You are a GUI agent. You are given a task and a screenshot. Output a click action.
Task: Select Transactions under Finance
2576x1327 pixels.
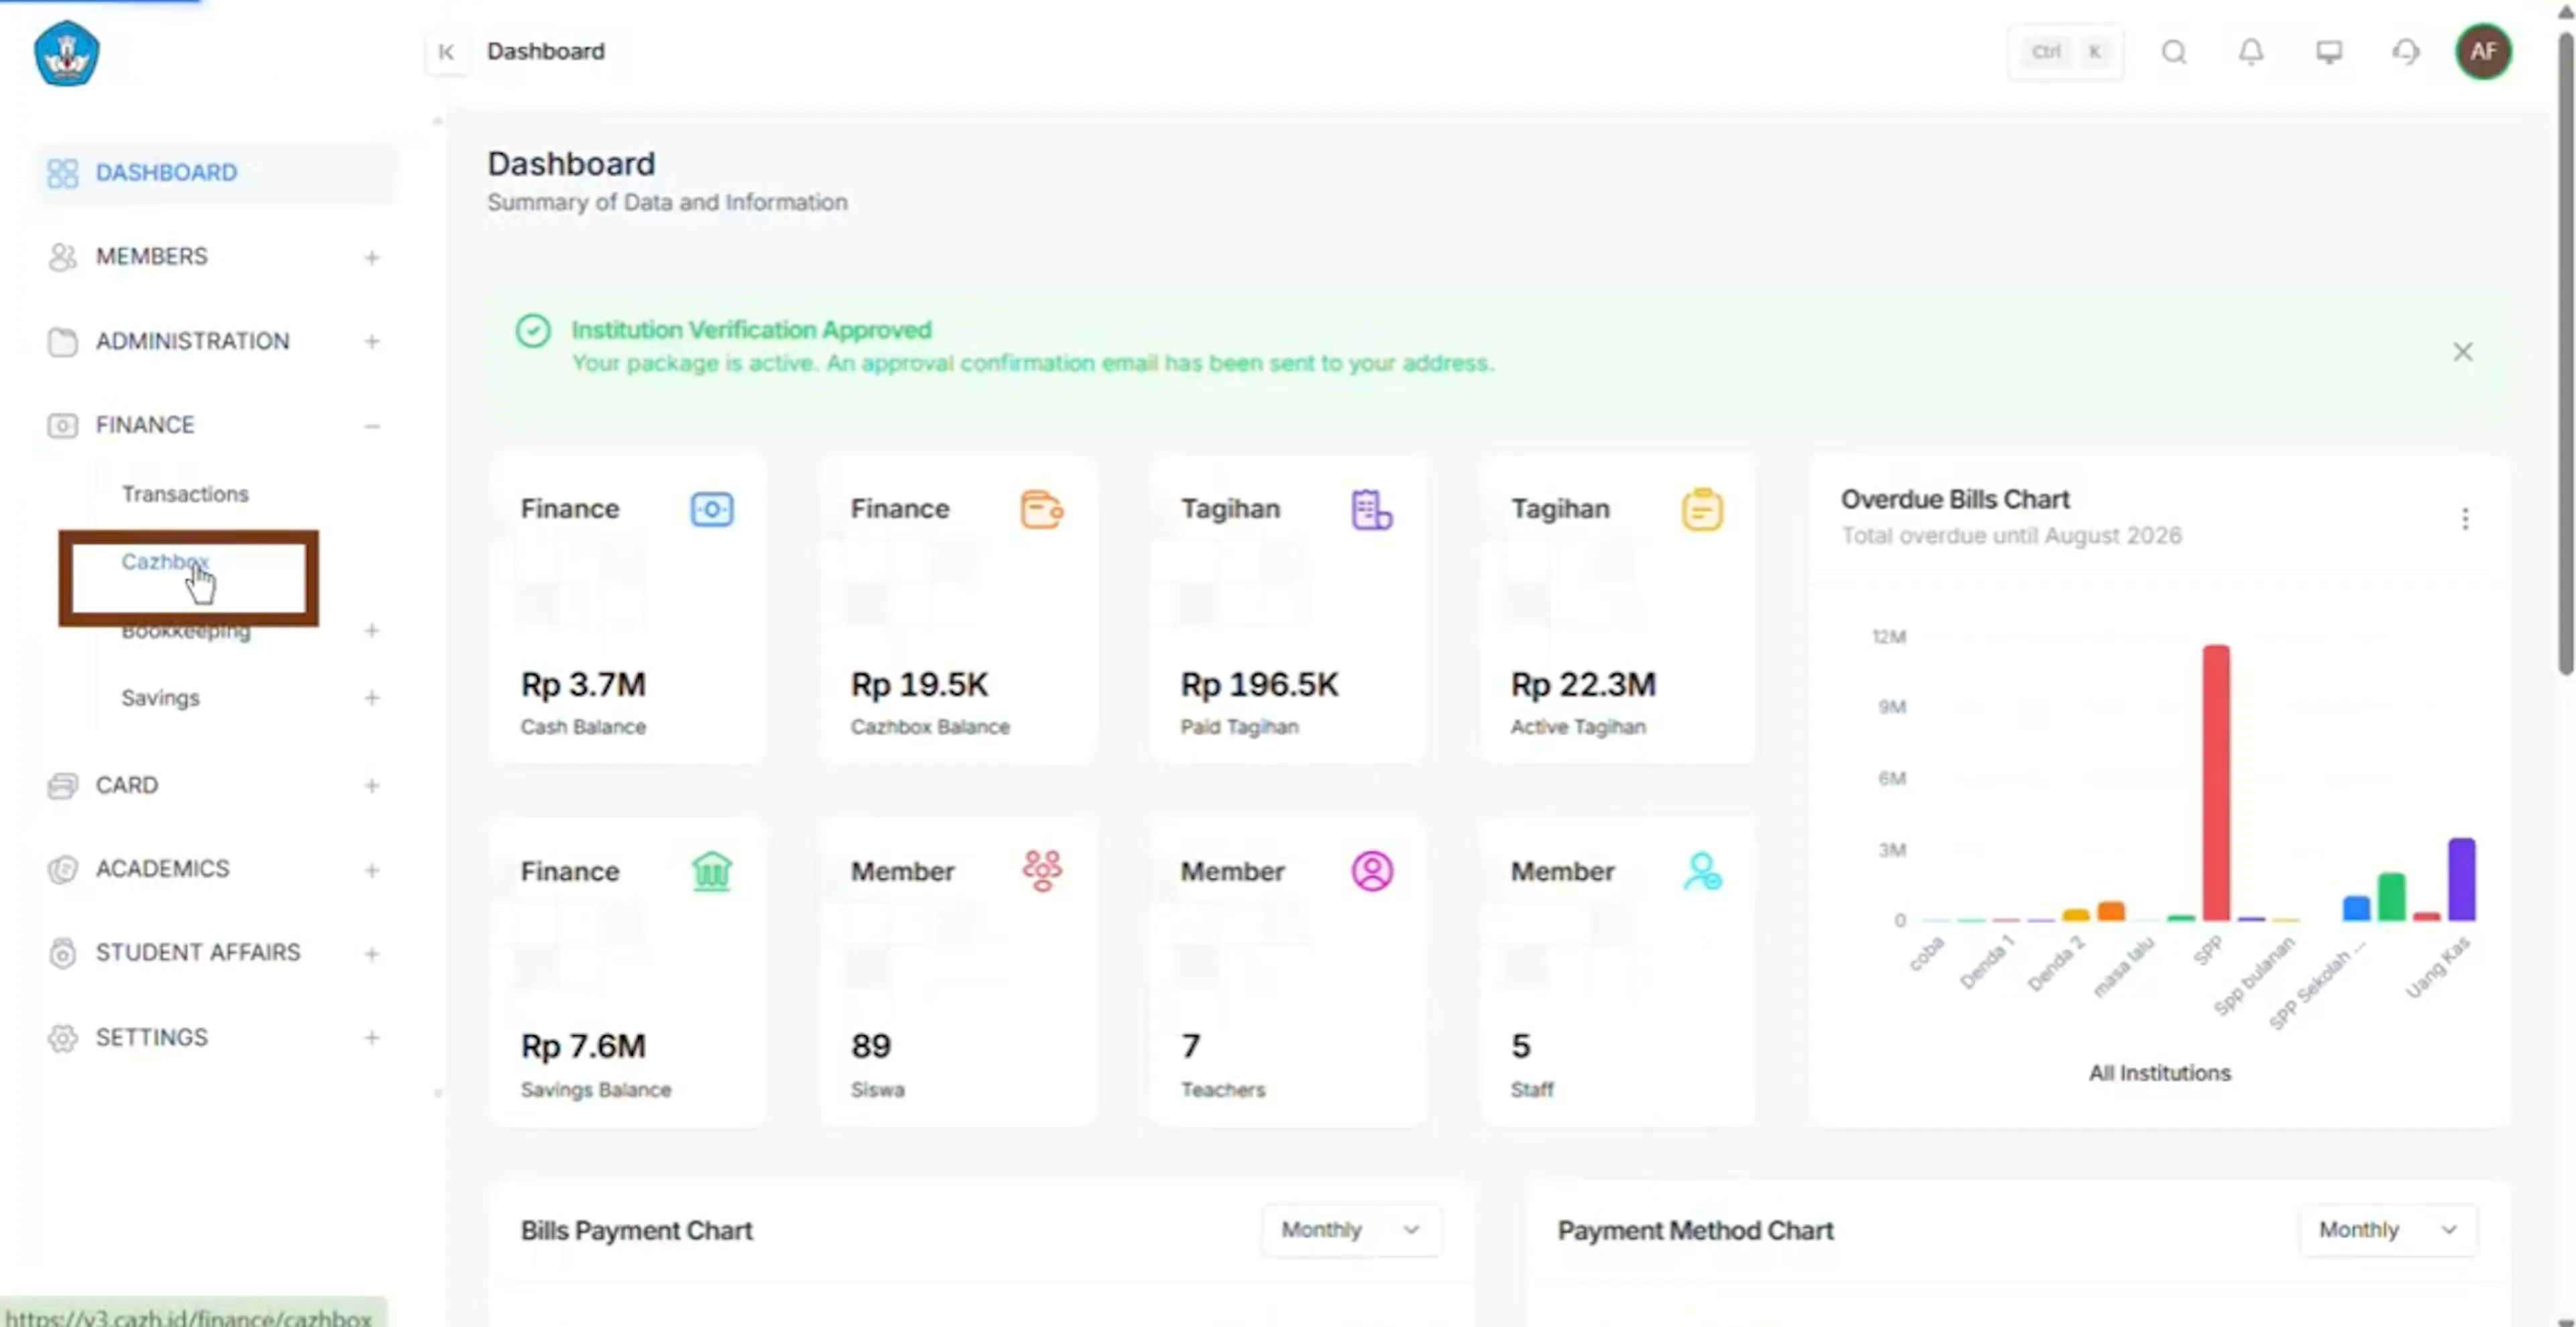pos(185,494)
